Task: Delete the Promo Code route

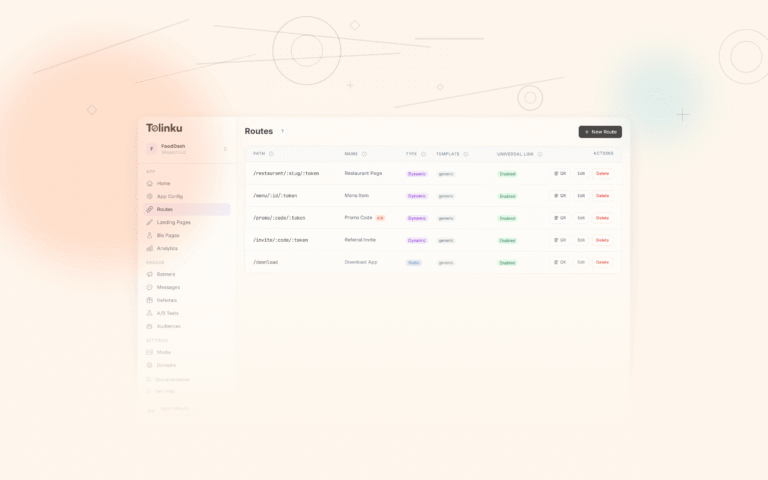Action: tap(602, 218)
